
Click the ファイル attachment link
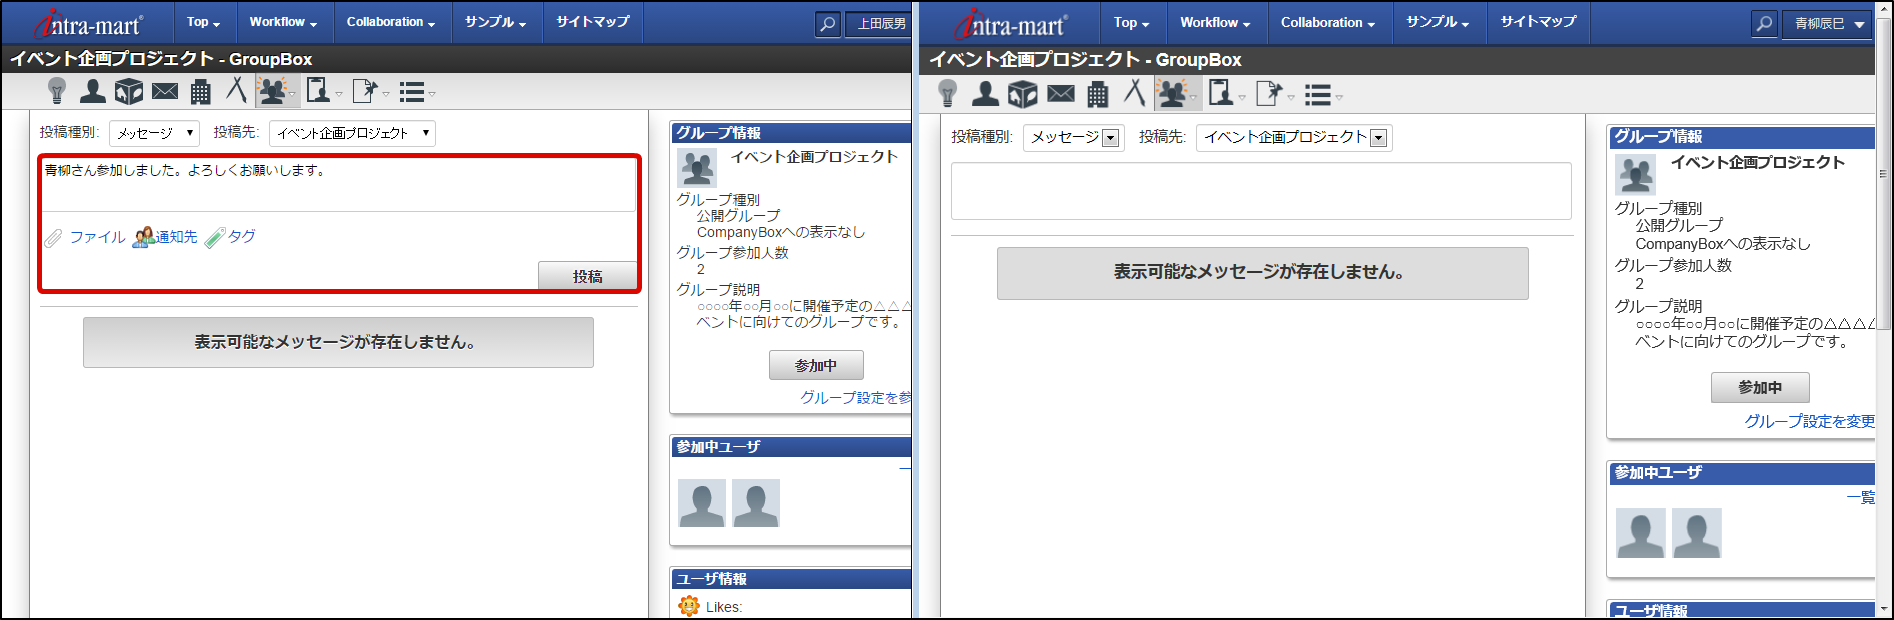[x=96, y=237]
